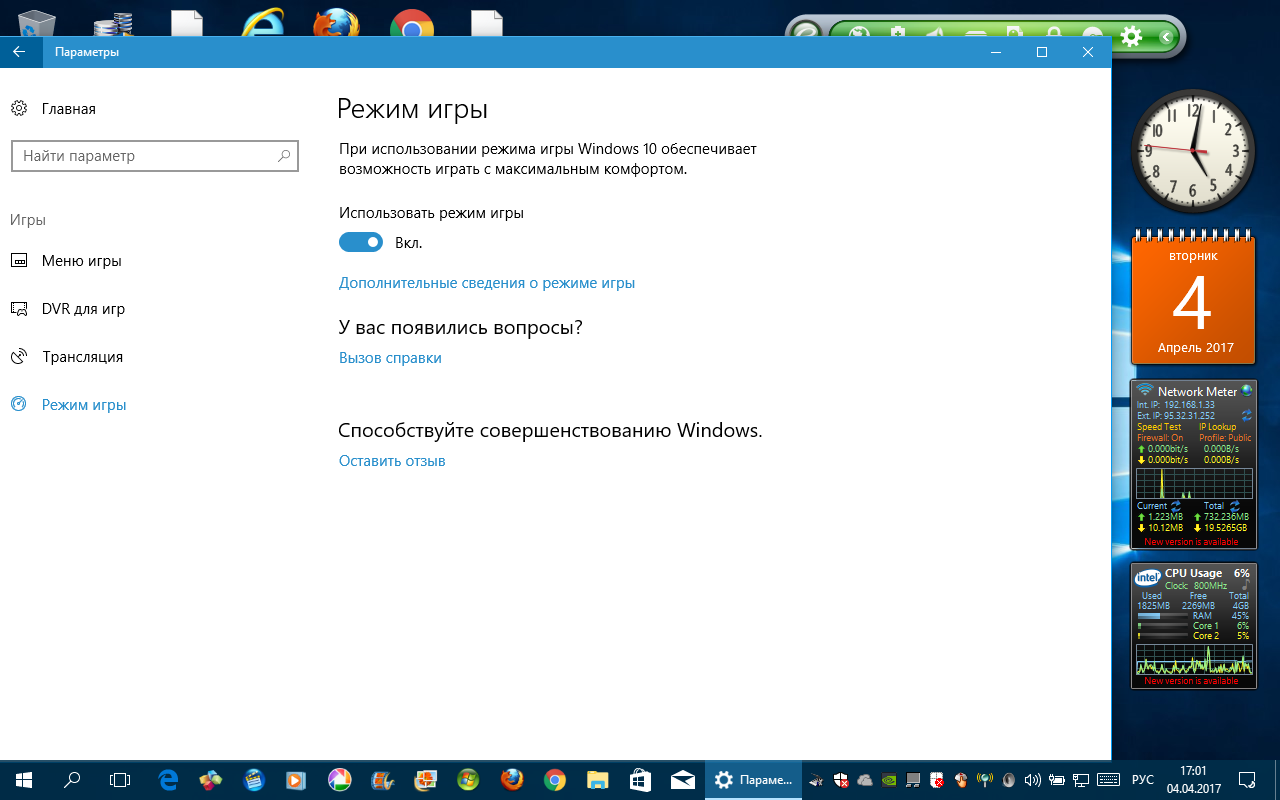1280x800 pixels.
Task: Open the touch keyboard tray icon
Action: pyautogui.click(x=1107, y=779)
